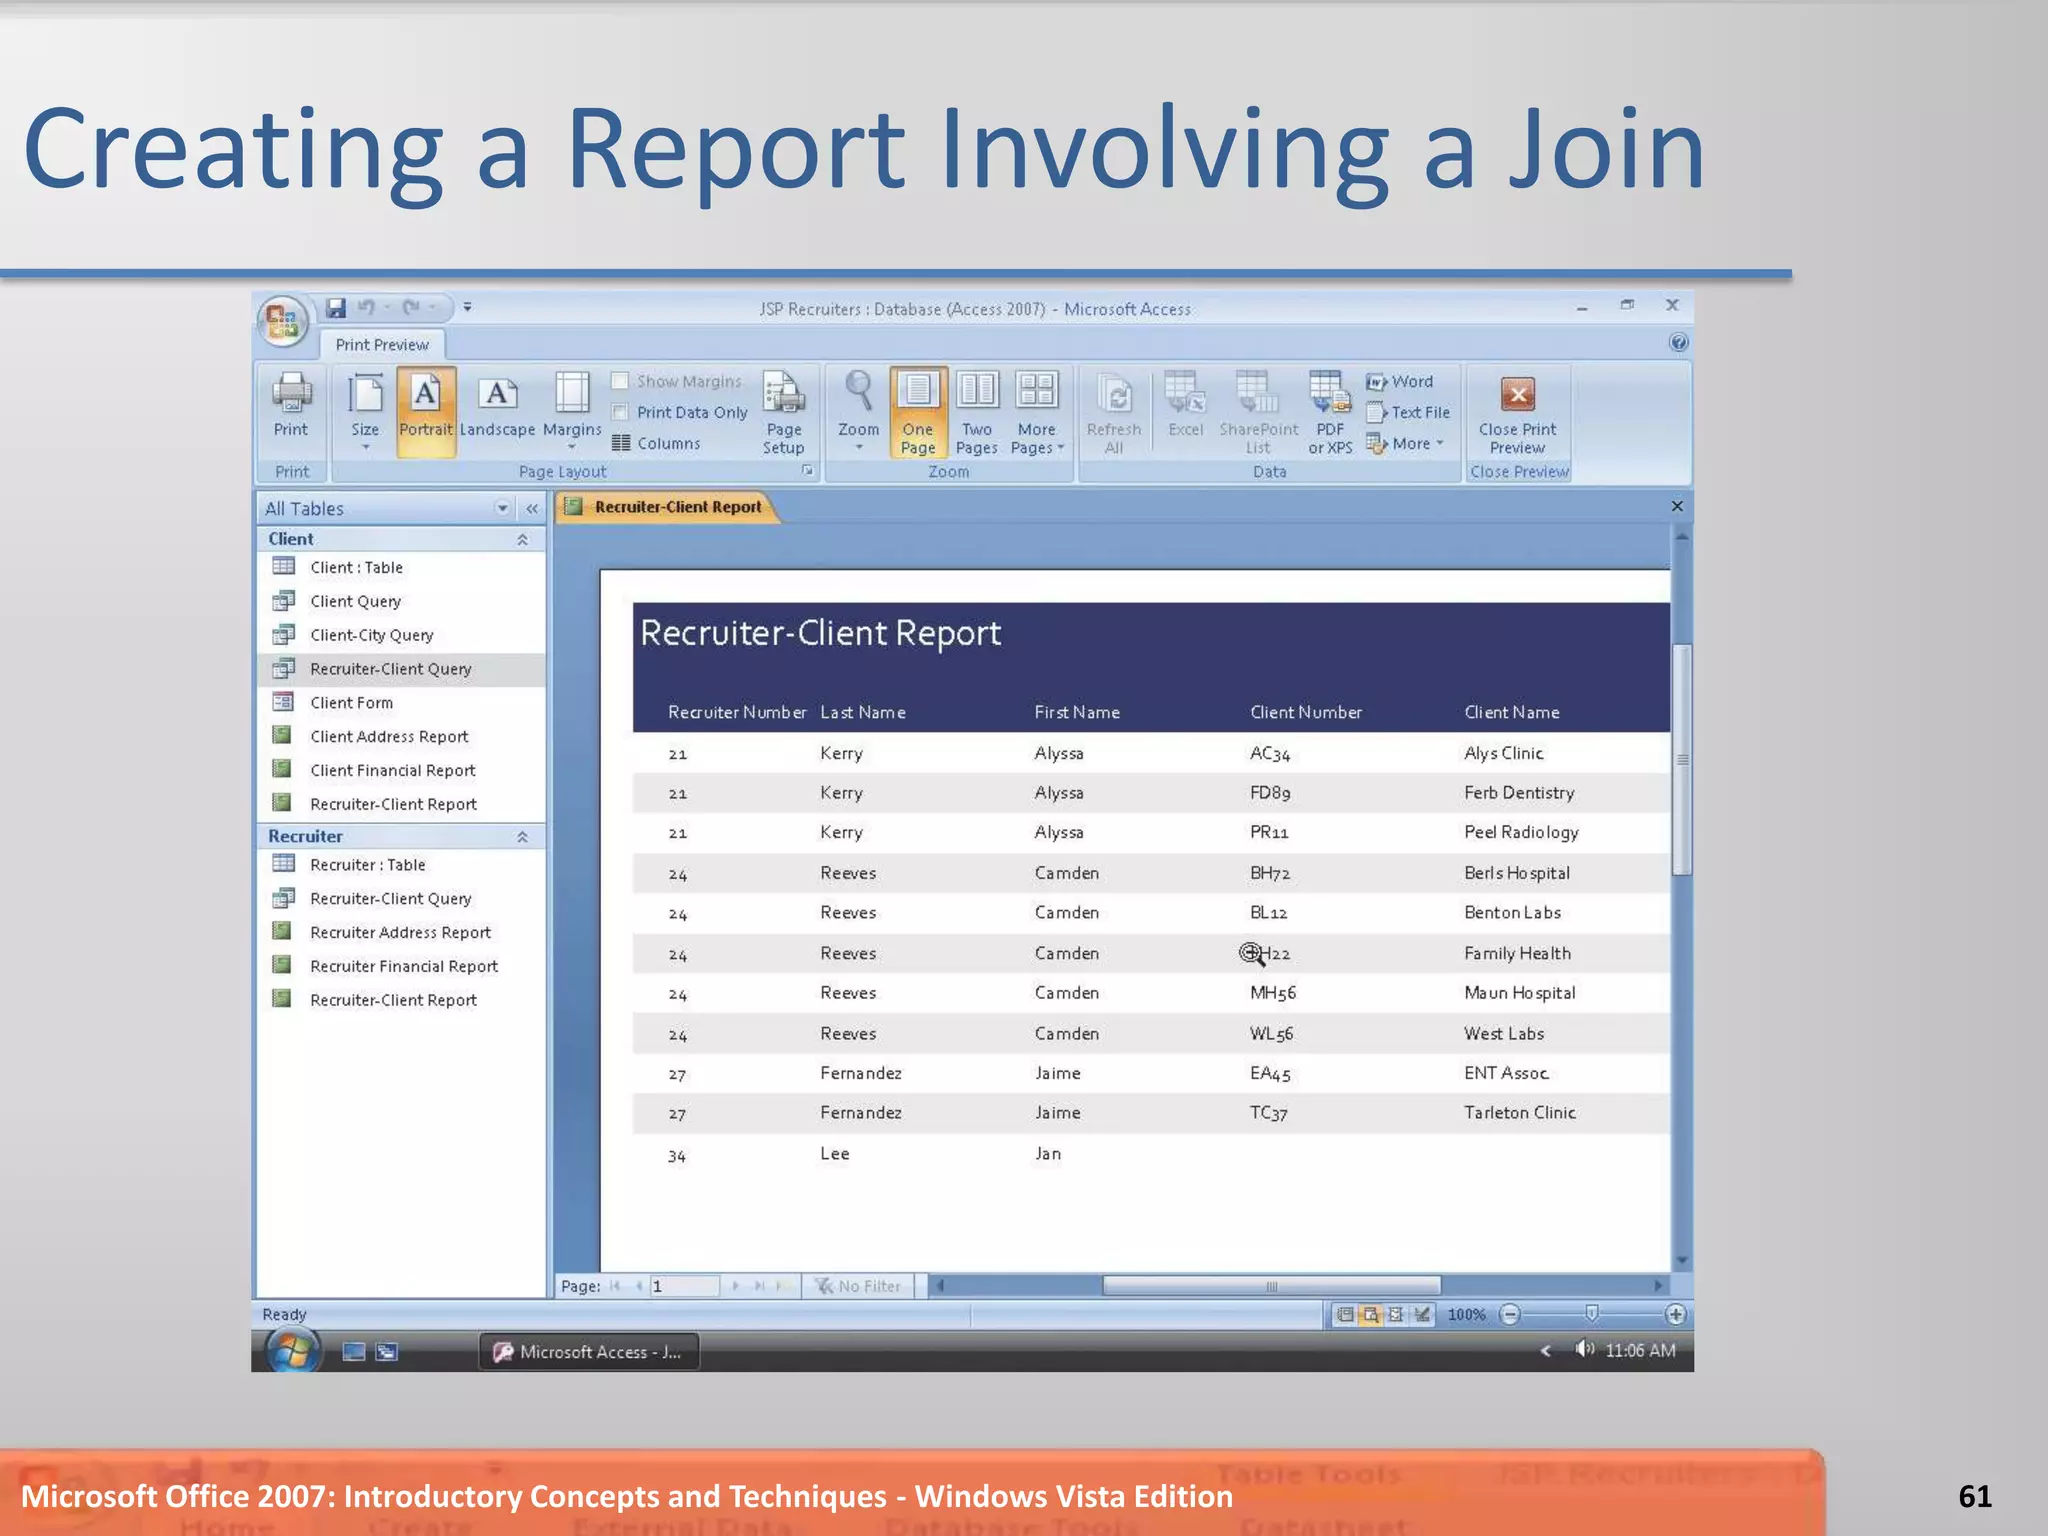Click the Tarleton Clinic cell
The image size is (2048, 1536).
tap(1520, 1113)
